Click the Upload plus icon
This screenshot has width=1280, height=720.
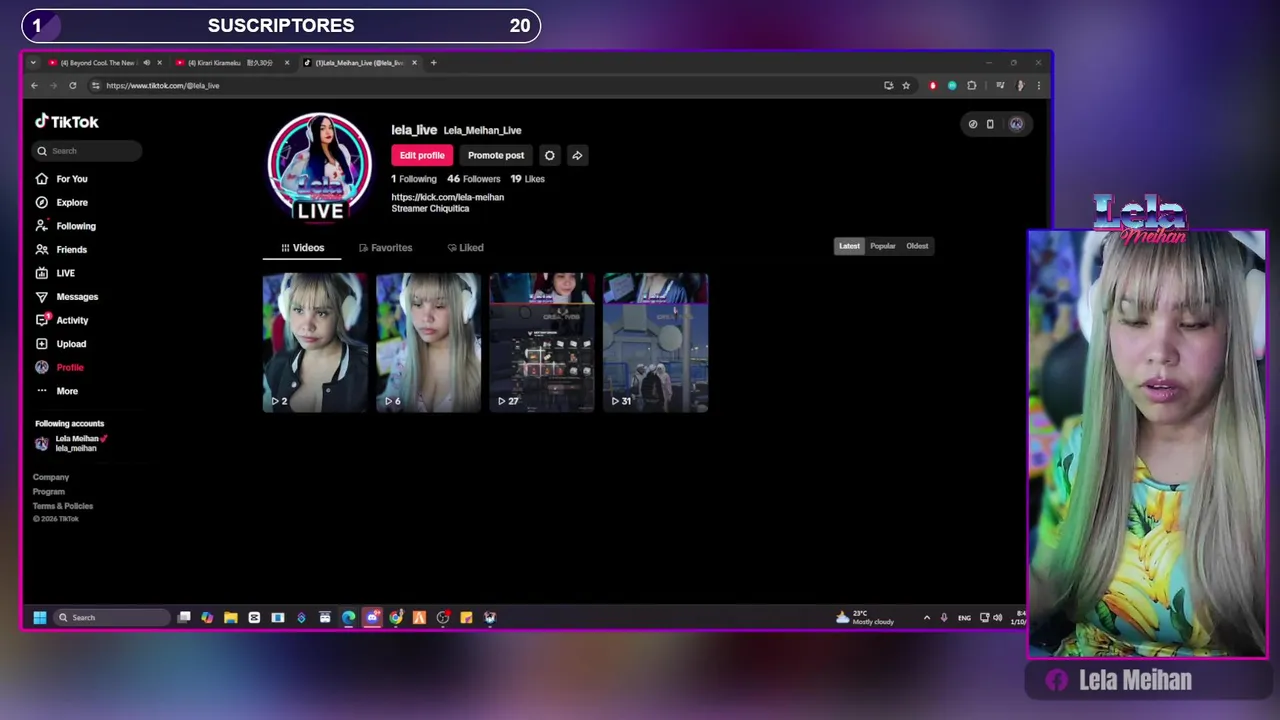(x=42, y=344)
